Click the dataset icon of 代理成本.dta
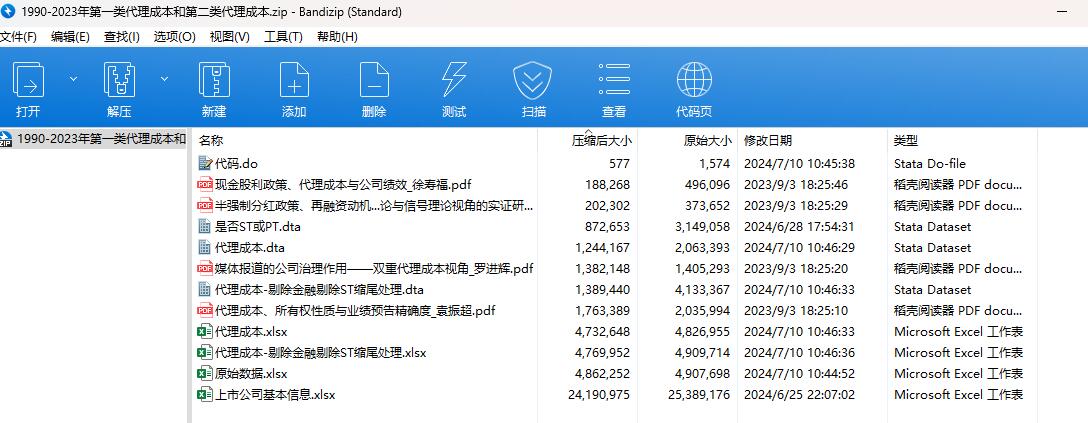Screen dimensions: 1088x423 tap(205, 248)
